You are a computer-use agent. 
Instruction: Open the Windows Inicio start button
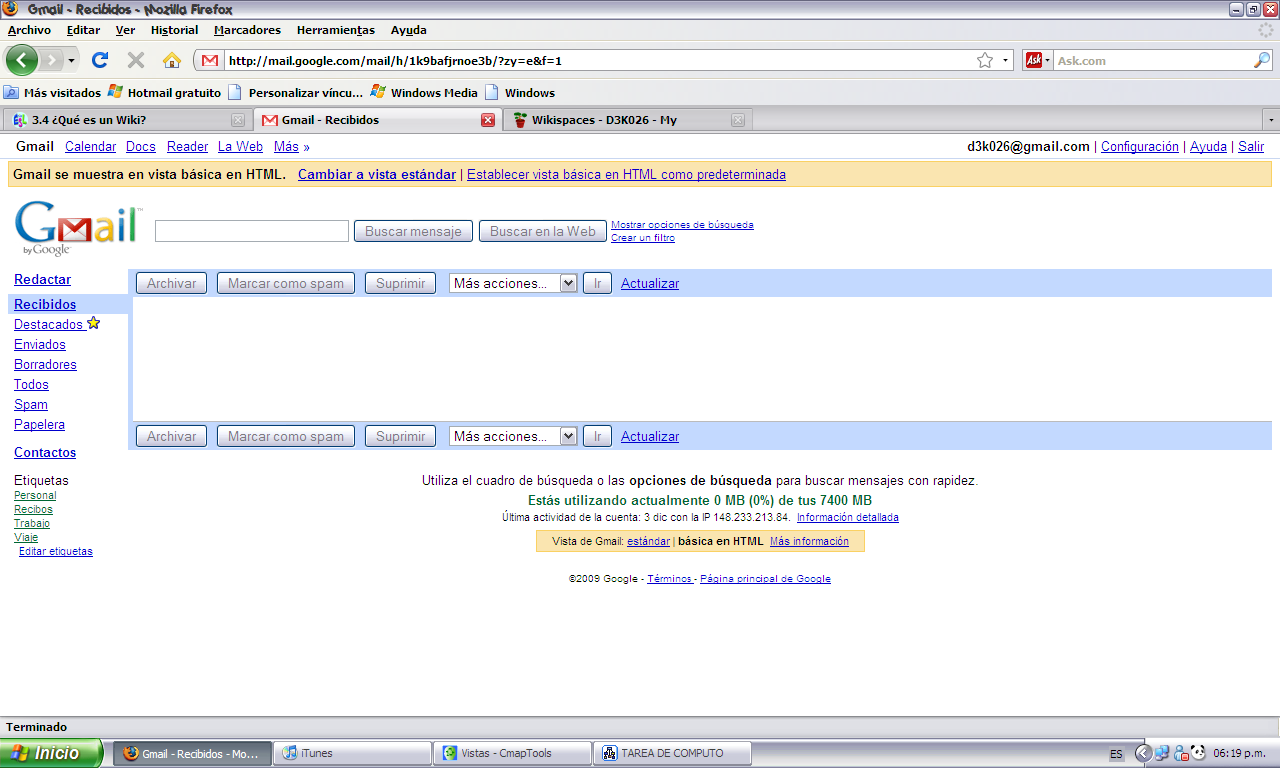[50, 753]
